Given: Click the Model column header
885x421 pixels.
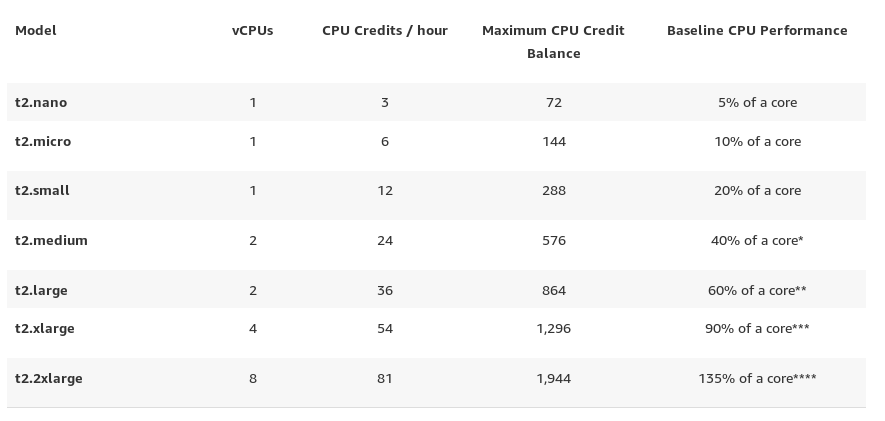Looking at the screenshot, I should point(36,30).
